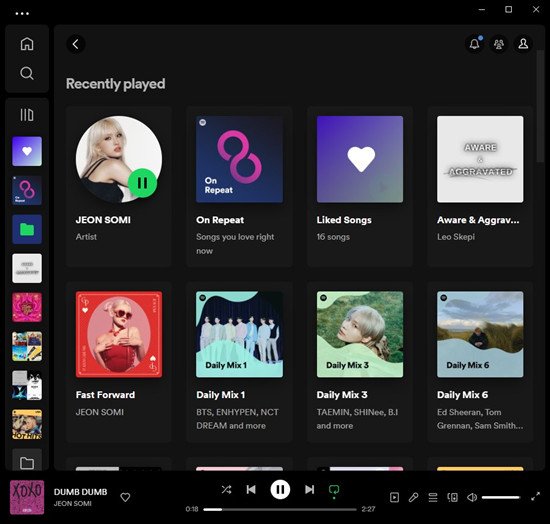Click "Songs you love right now" description
550x524 pixels.
click(235, 244)
